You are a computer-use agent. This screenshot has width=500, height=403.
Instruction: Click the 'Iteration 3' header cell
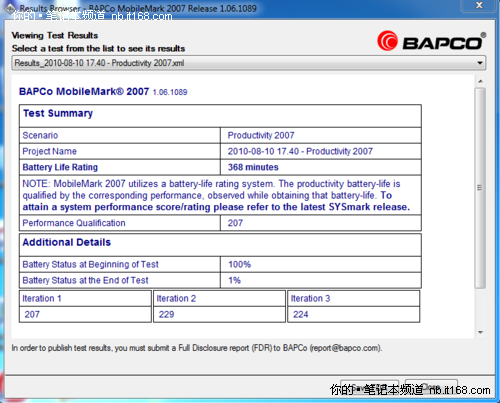tap(353, 298)
